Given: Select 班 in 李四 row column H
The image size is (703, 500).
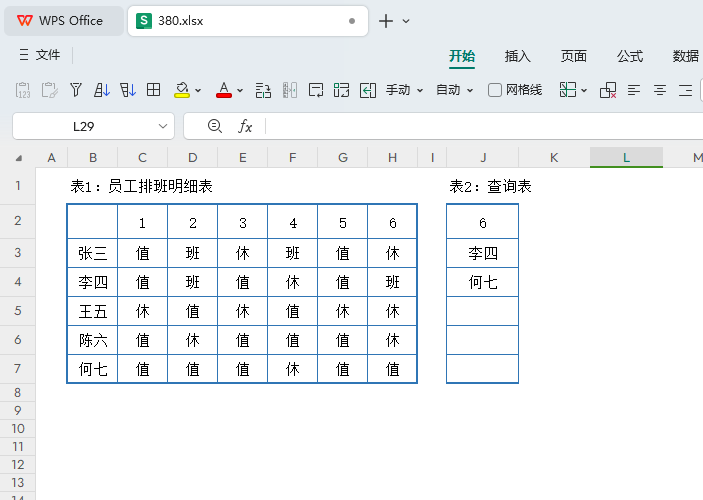Looking at the screenshot, I should point(392,282).
